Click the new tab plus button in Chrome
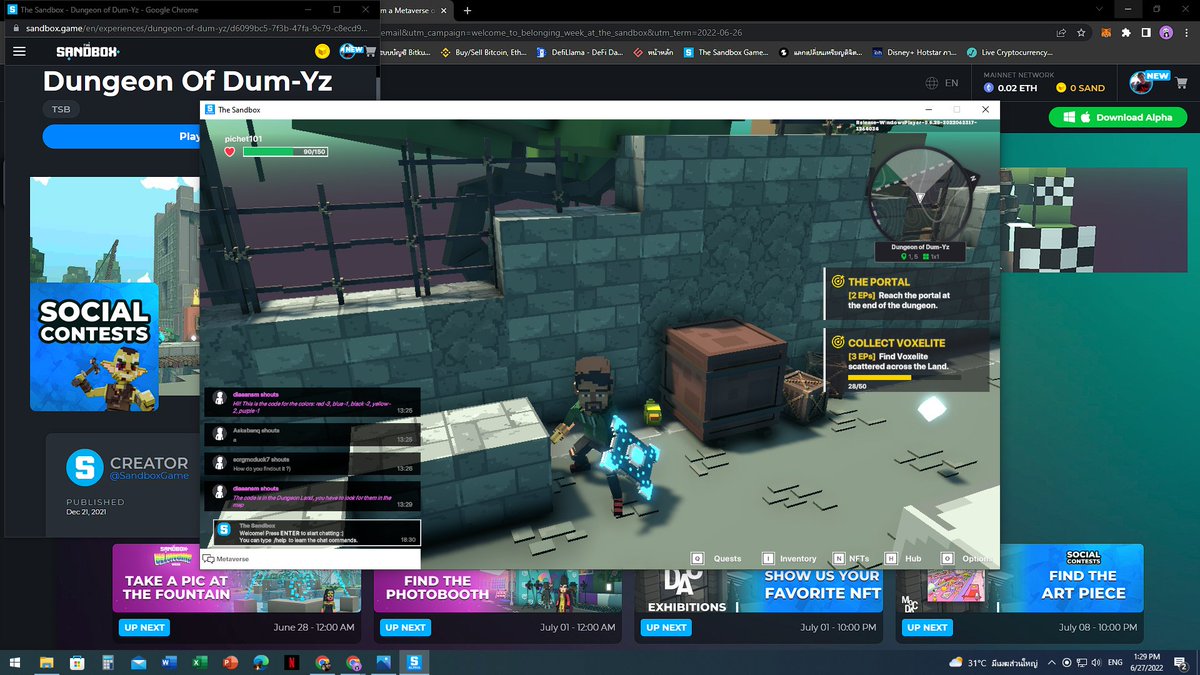The width and height of the screenshot is (1200, 675). [467, 10]
